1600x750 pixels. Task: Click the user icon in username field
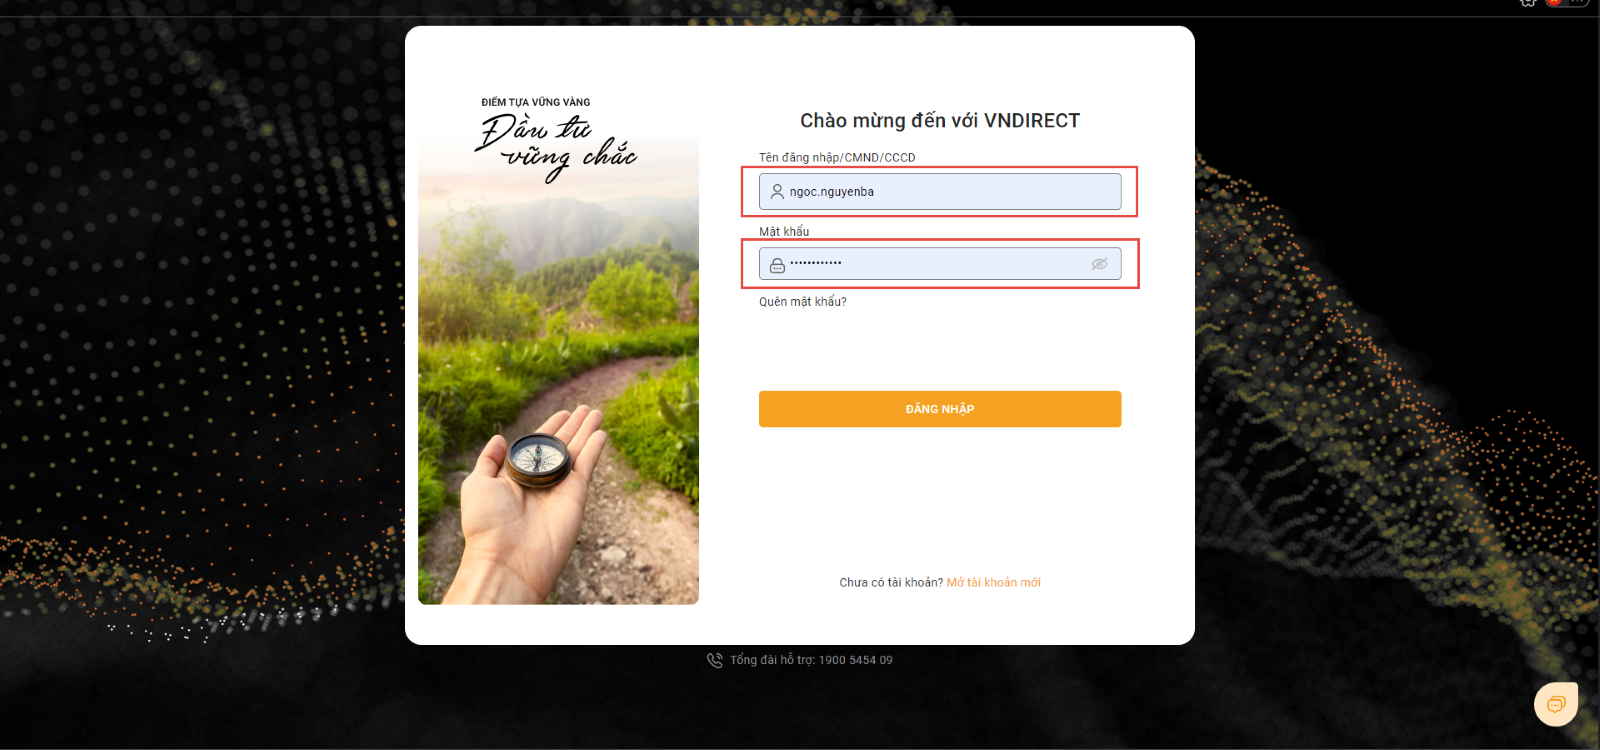777,191
